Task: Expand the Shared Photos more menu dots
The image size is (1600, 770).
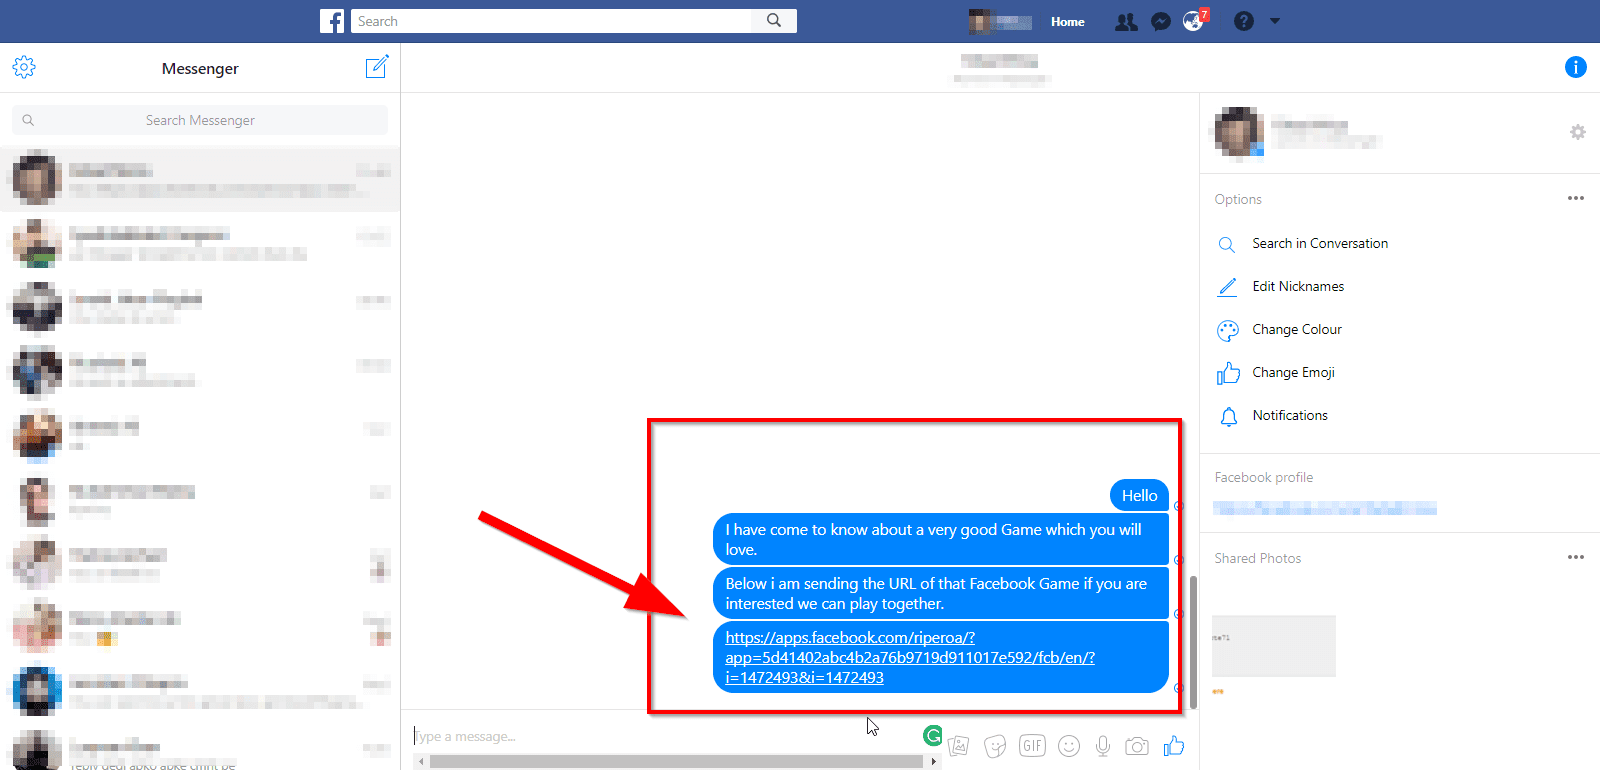Action: coord(1576,557)
